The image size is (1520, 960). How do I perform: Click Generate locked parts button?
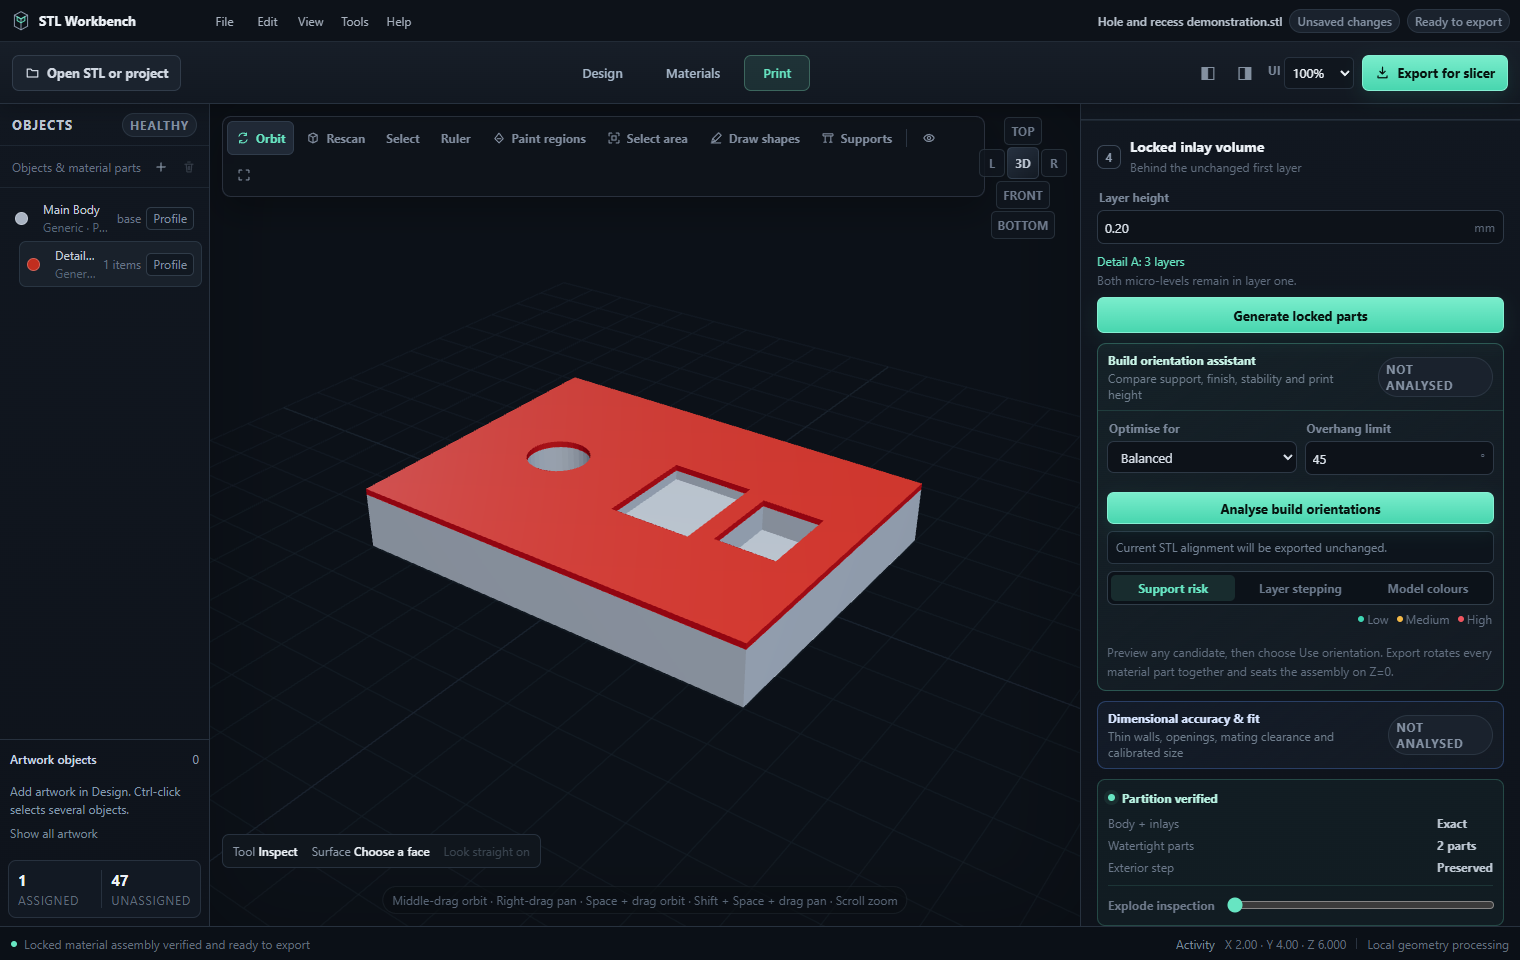pyautogui.click(x=1300, y=315)
